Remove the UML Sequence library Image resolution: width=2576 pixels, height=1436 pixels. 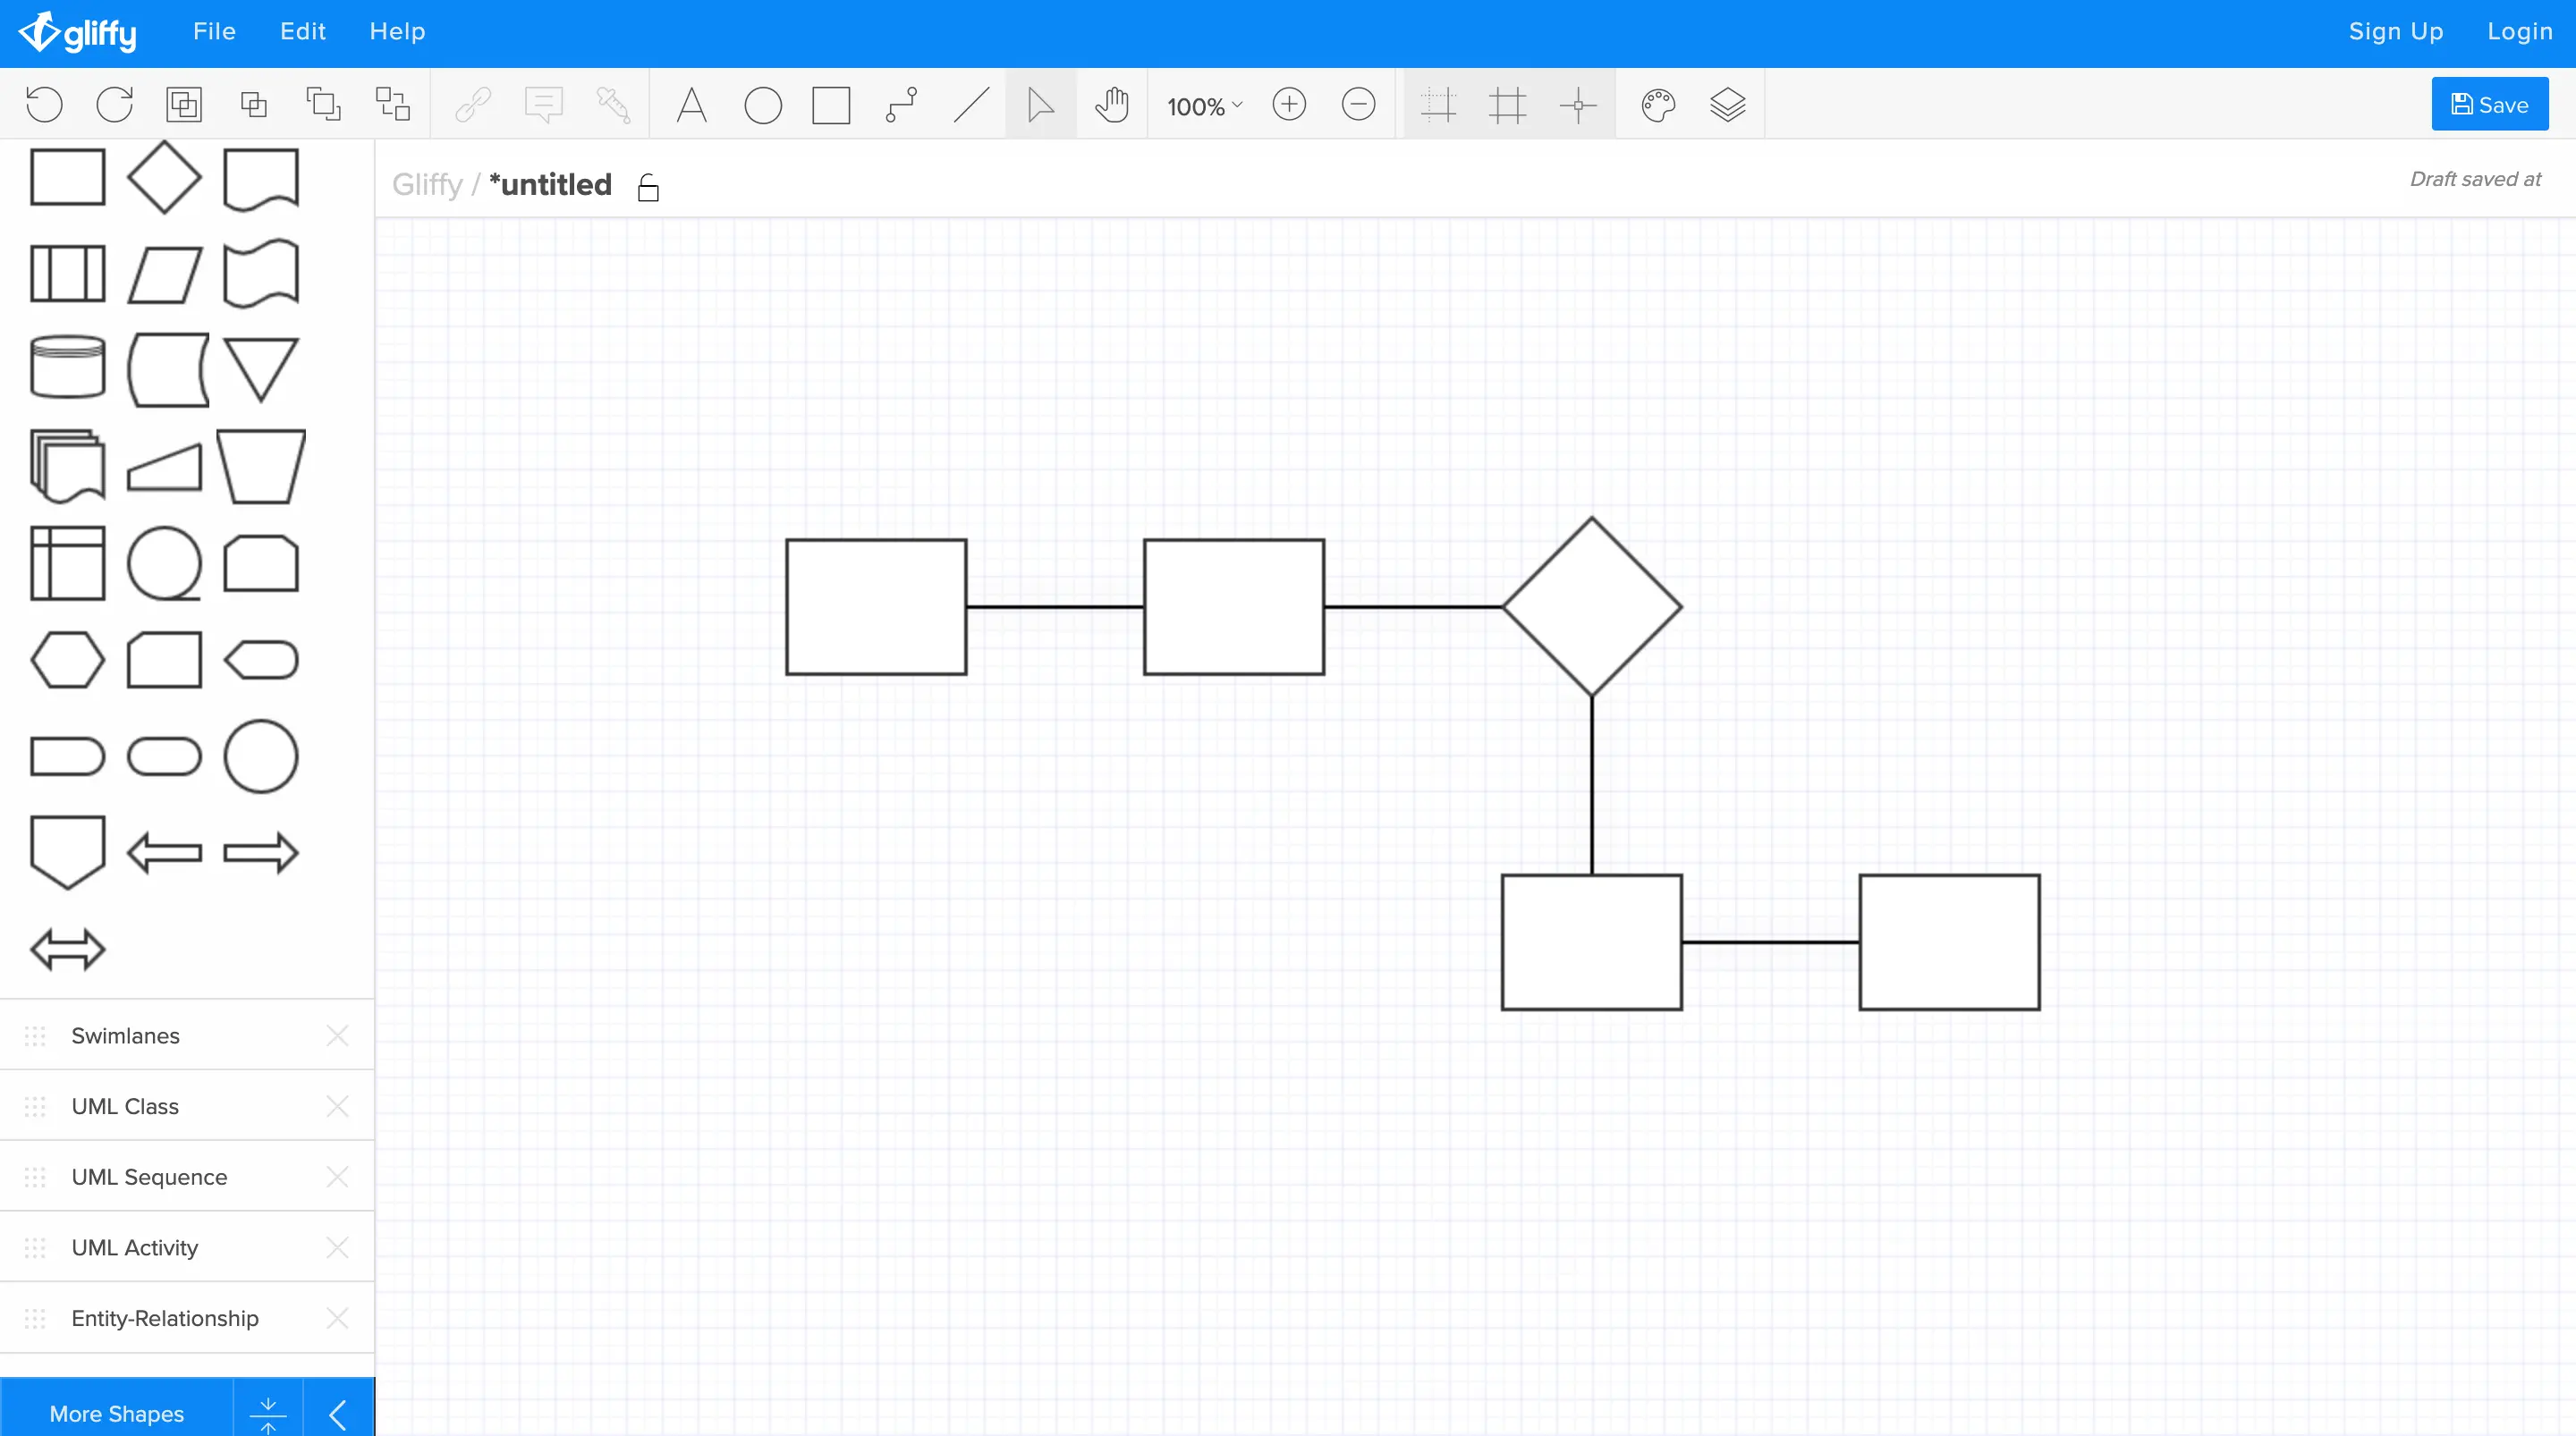click(337, 1177)
